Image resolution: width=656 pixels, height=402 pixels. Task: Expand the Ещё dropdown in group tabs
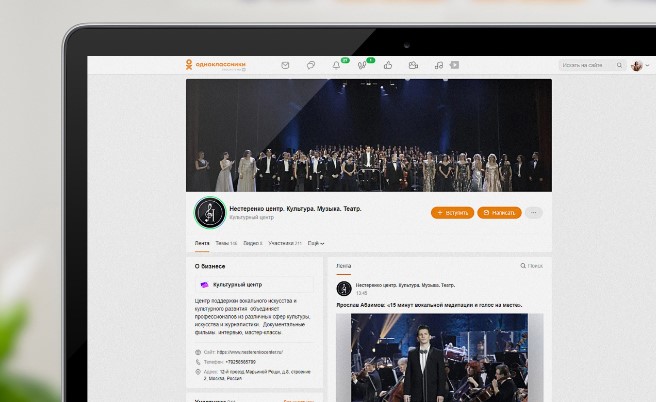316,243
